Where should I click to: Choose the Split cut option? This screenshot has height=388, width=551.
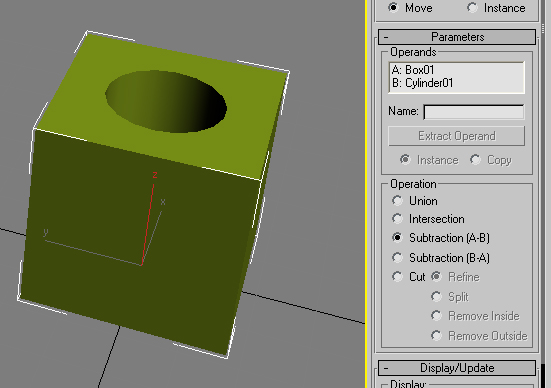point(436,297)
